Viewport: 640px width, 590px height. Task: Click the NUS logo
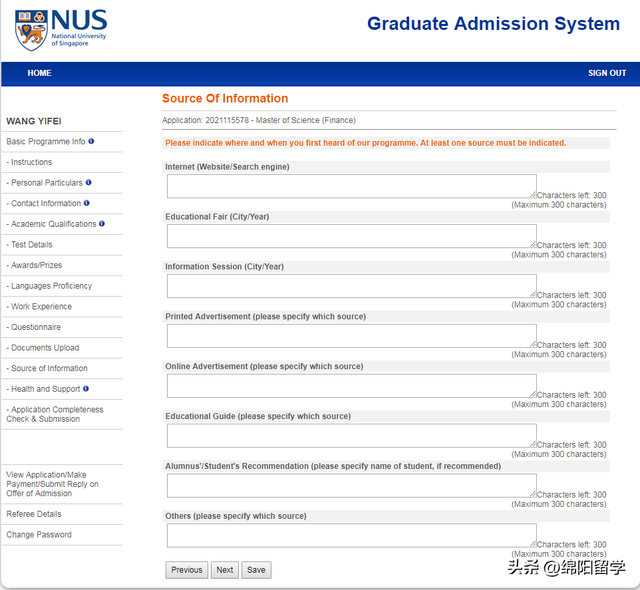(61, 30)
